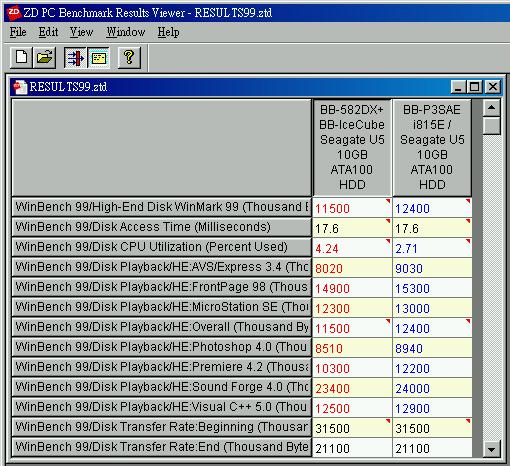The height and width of the screenshot is (466, 510).
Task: Click the blue 2.71 CPU utilization cell
Action: [432, 248]
